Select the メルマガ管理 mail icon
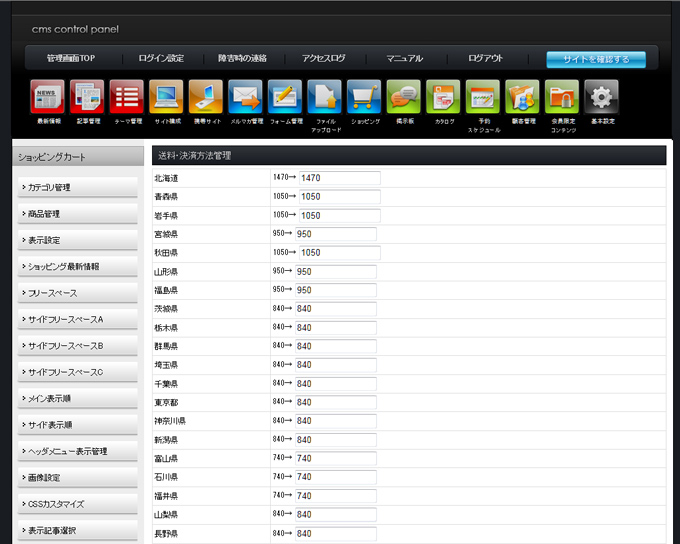 (x=245, y=98)
